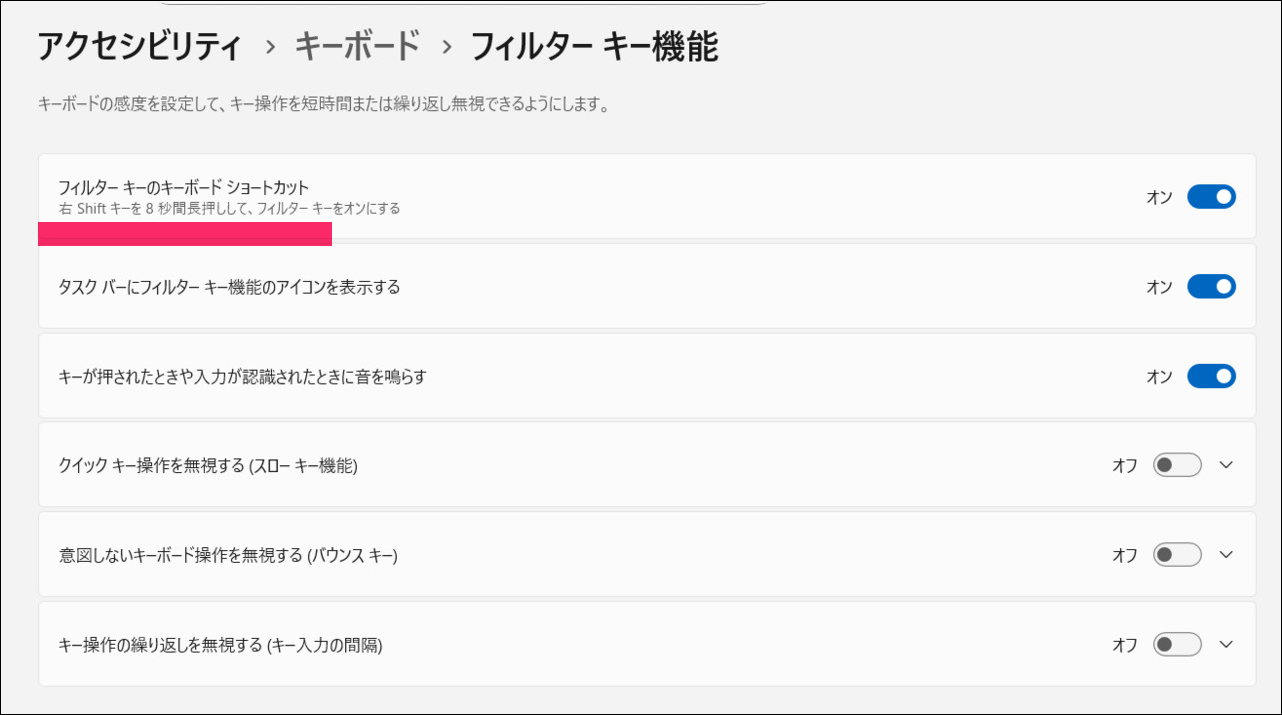This screenshot has height=715, width=1282.
Task: Select the 意図しないキーボード操作を無視する row label
Action: point(228,555)
